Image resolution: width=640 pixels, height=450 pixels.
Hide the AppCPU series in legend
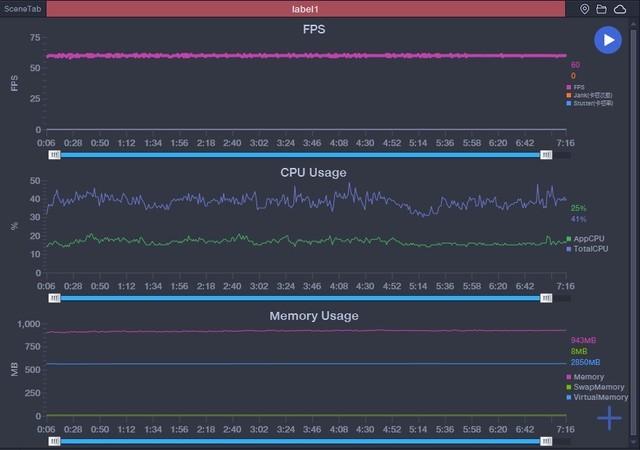(x=585, y=238)
